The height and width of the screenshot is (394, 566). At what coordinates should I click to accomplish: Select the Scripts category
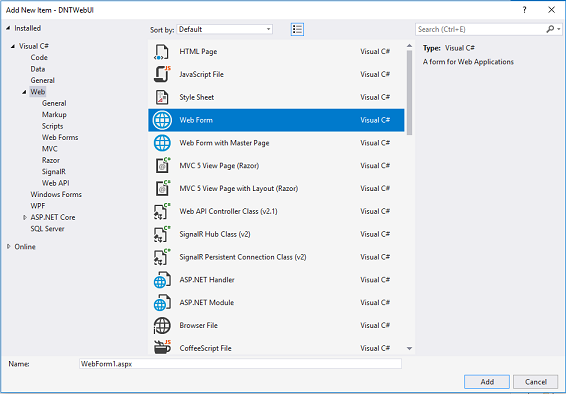pos(53,126)
